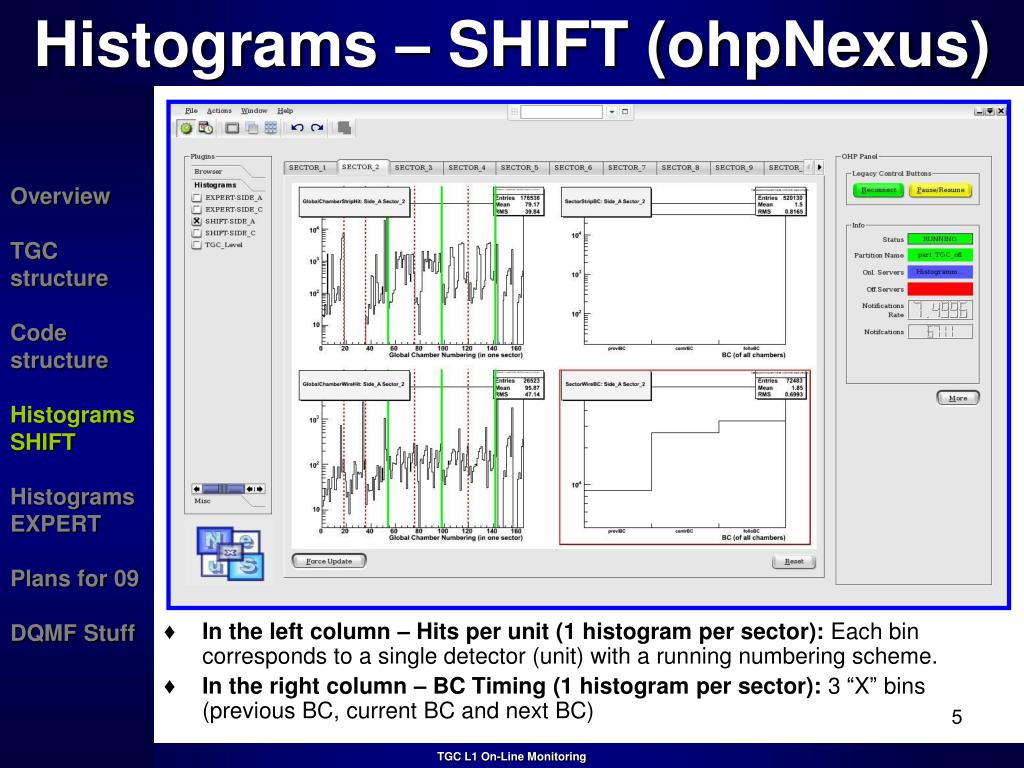The image size is (1024, 768).
Task: Click Histograms SHIFT in the slide sidebar
Action: click(72, 428)
